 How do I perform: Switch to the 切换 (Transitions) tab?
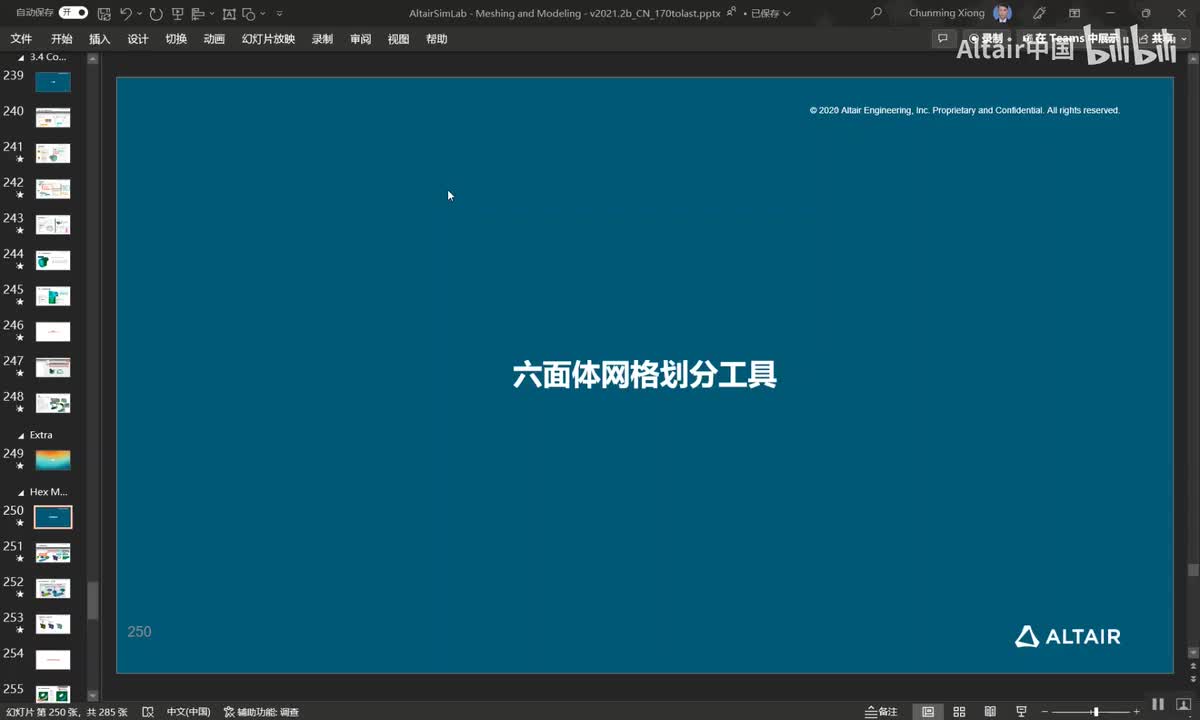(x=176, y=39)
